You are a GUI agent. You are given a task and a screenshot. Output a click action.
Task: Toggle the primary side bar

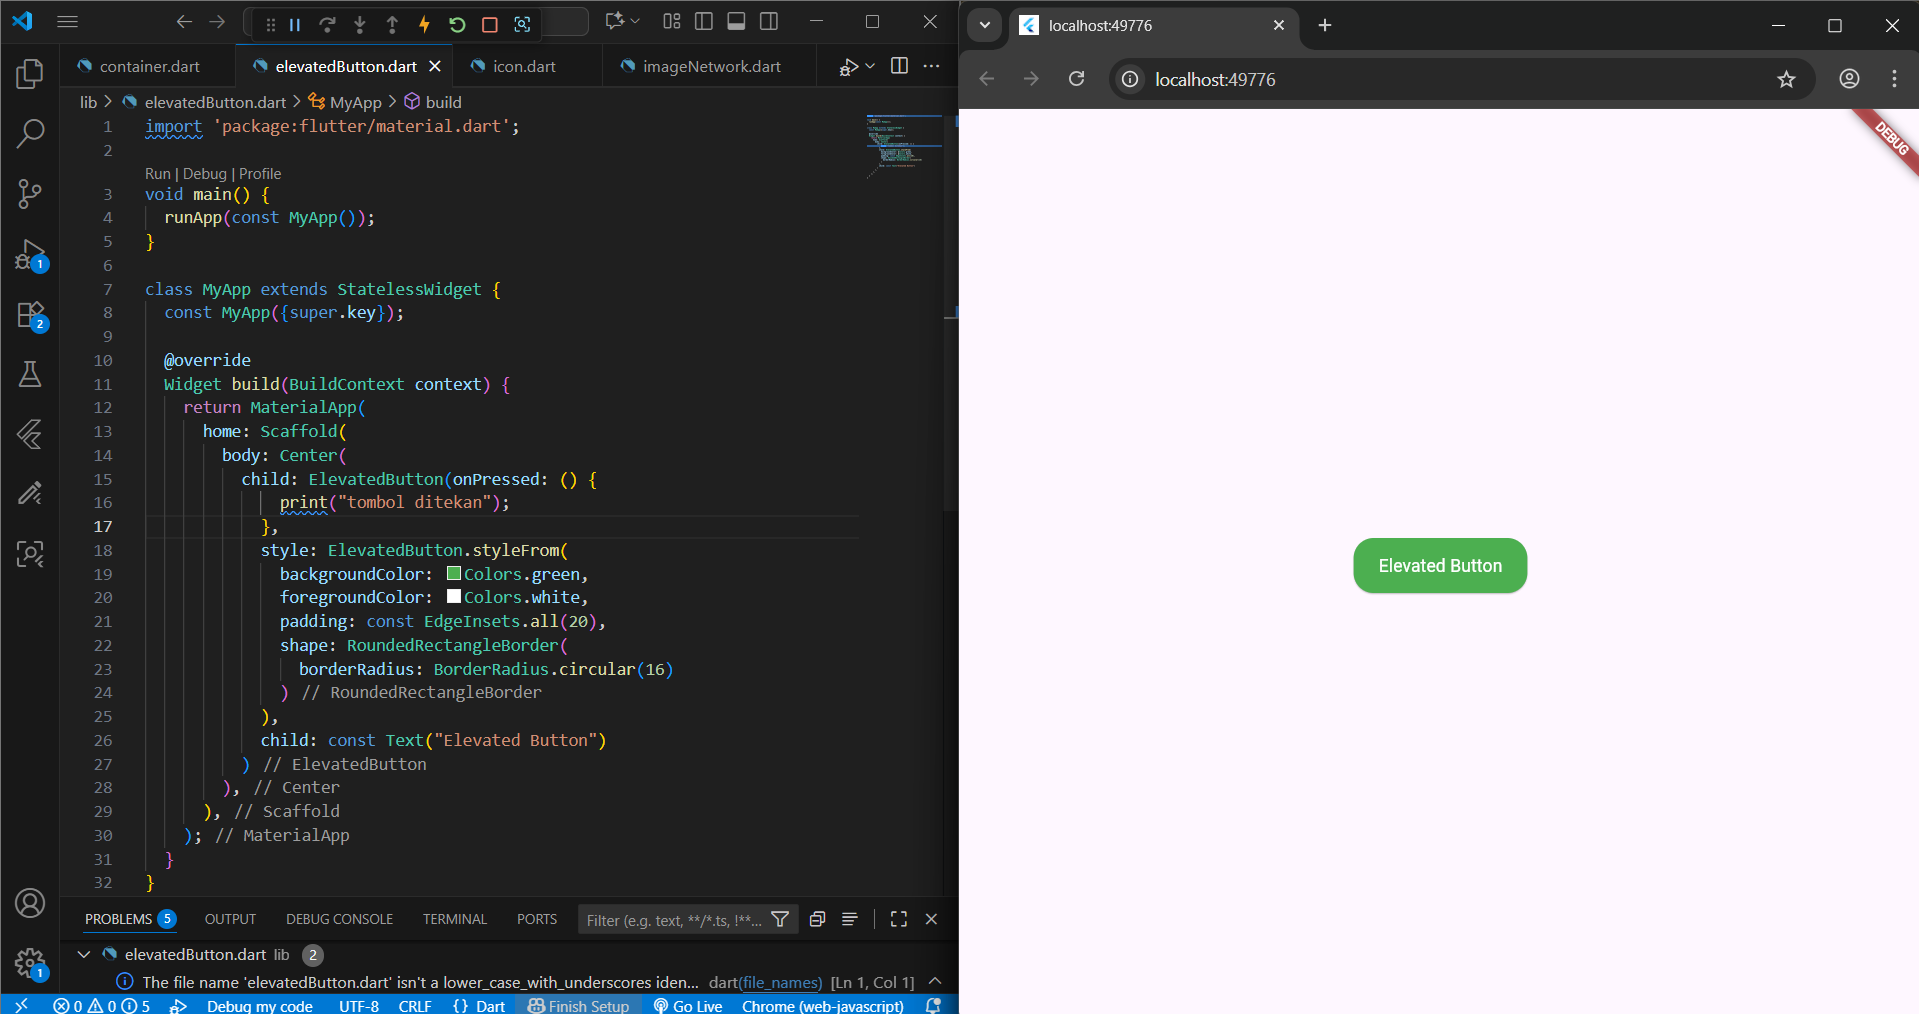pos(704,21)
